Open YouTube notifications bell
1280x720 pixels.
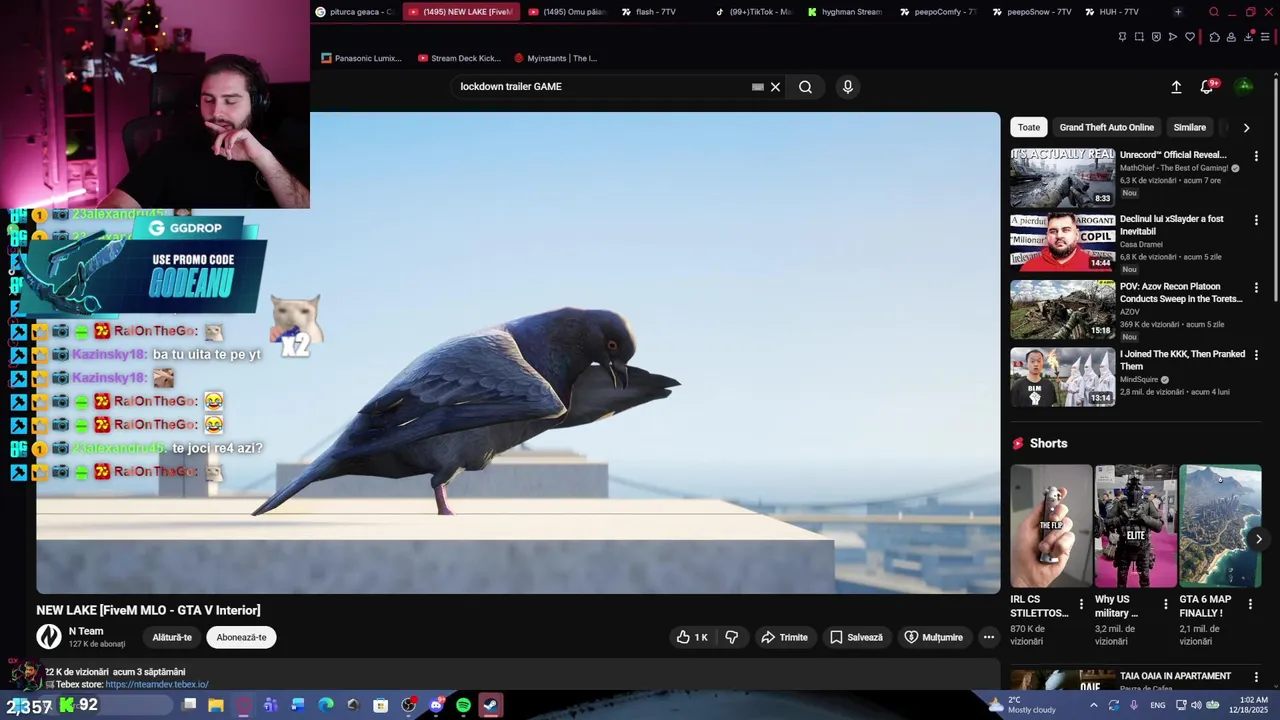click(x=1207, y=87)
